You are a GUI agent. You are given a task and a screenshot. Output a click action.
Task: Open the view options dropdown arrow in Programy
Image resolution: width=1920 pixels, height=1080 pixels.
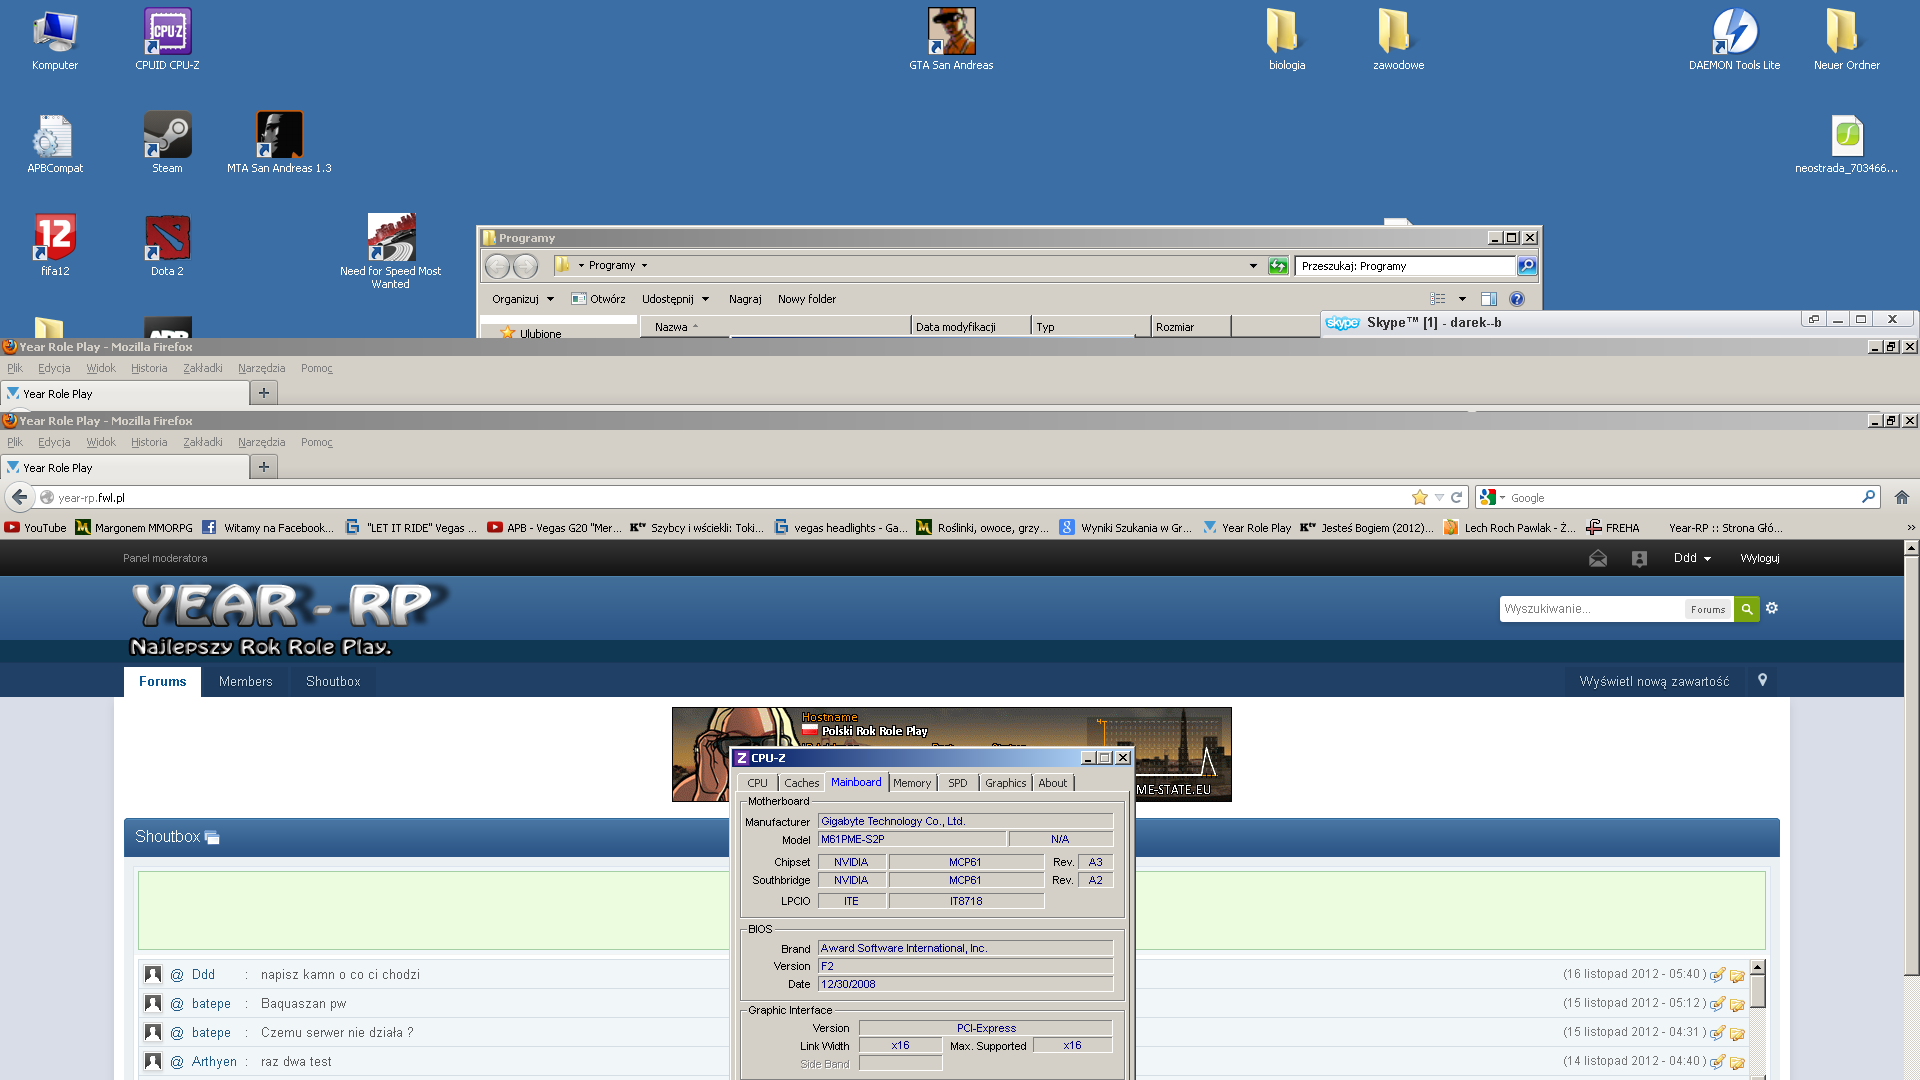(x=1462, y=299)
